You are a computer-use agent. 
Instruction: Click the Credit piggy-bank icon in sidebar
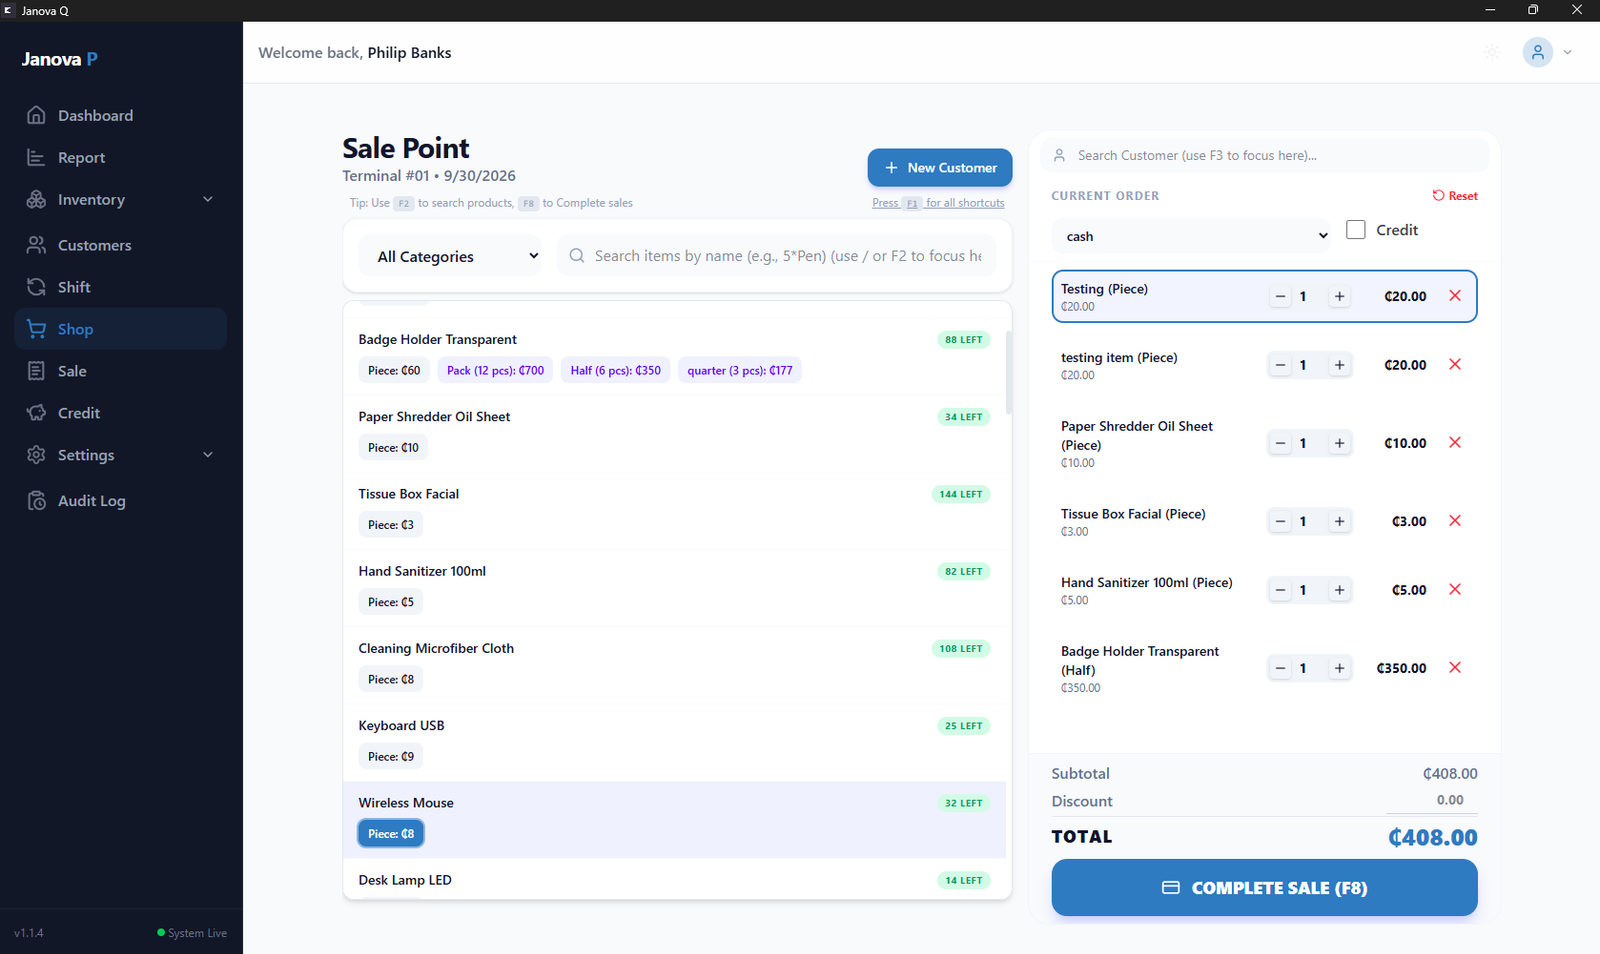pos(36,413)
